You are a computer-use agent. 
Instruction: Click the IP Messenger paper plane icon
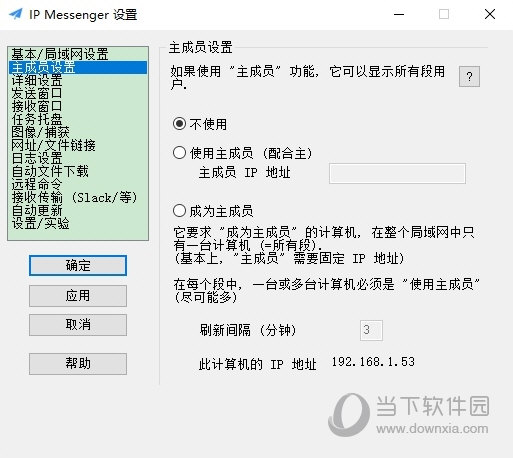pos(16,14)
